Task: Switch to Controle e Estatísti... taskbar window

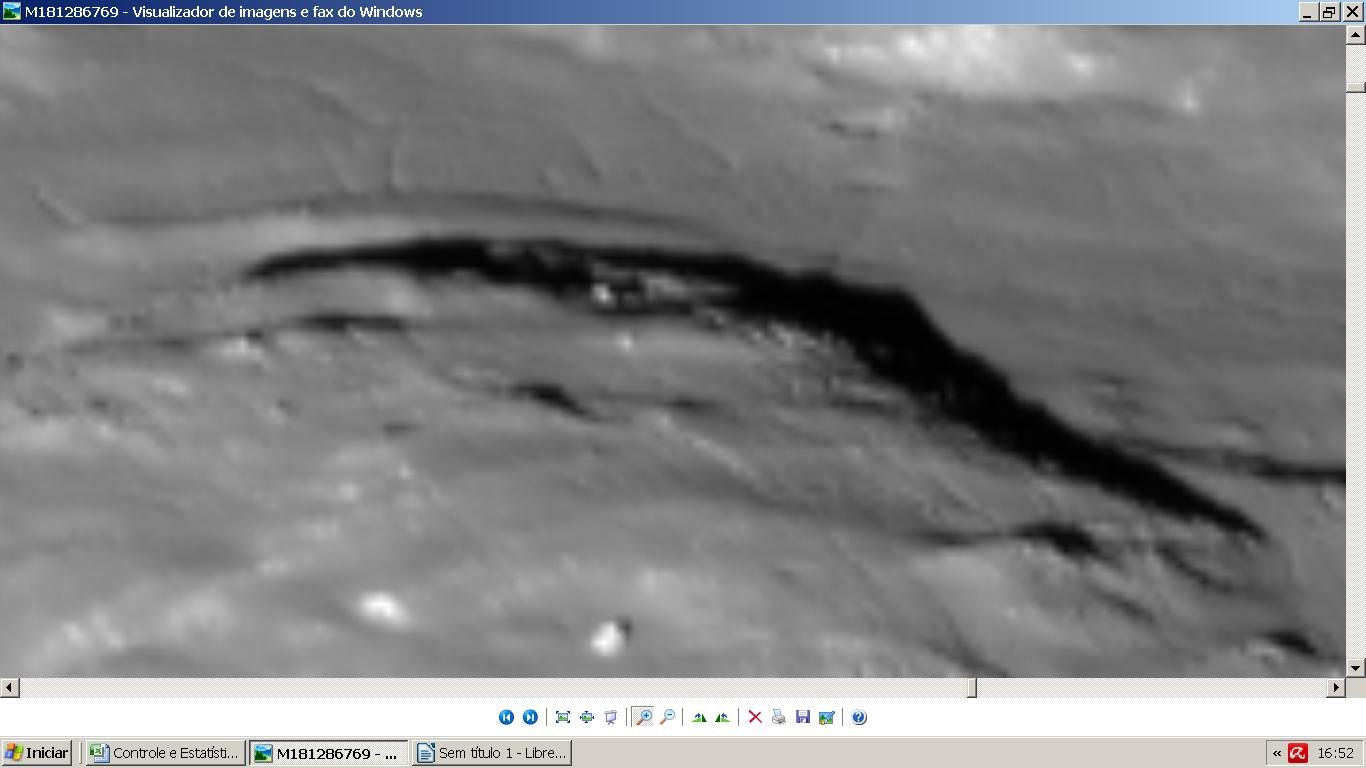Action: pos(165,753)
